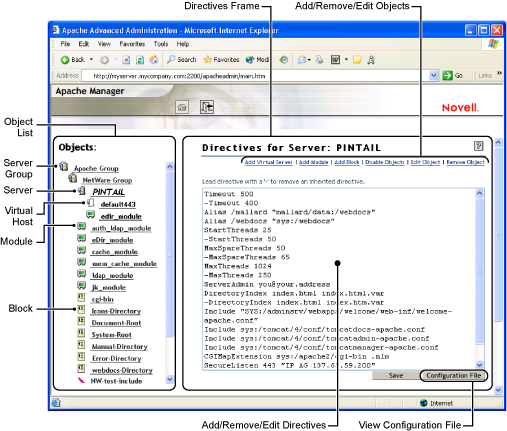Viewport: 507px width, 431px height.
Task: Click the Add Block link
Action: pos(347,162)
